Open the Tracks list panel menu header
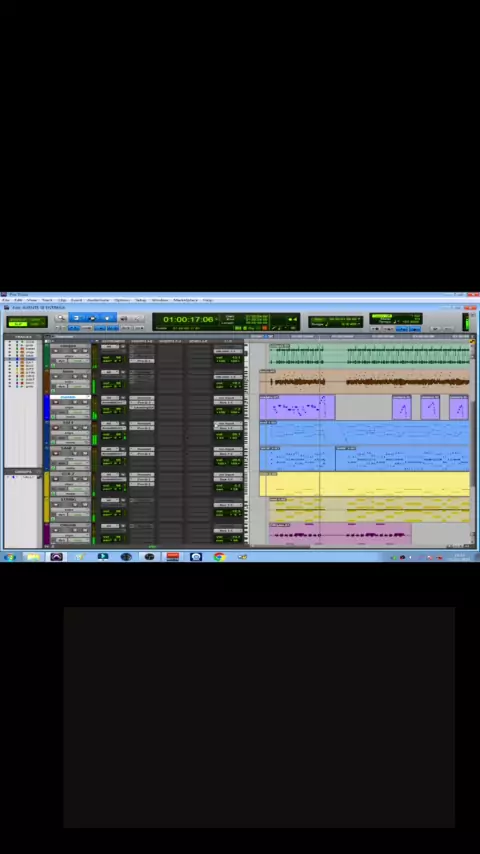480x854 pixels. point(23,337)
